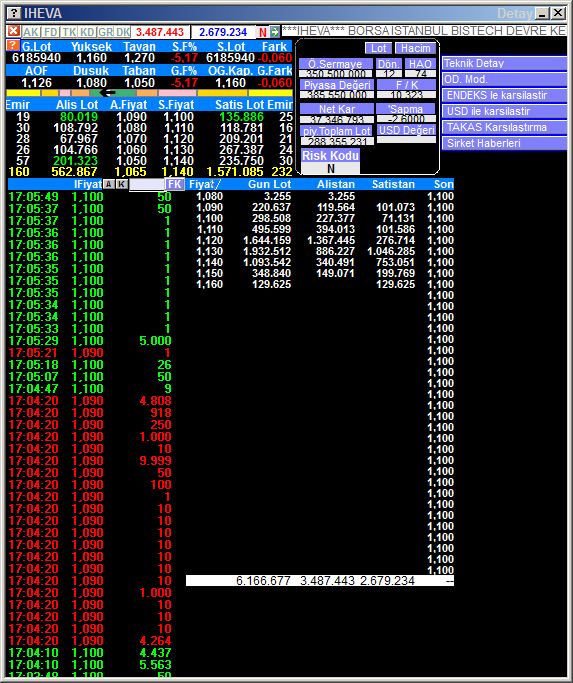Click the question mark icon in title bar
Viewport: 573px width, 683px height.
(14, 13)
